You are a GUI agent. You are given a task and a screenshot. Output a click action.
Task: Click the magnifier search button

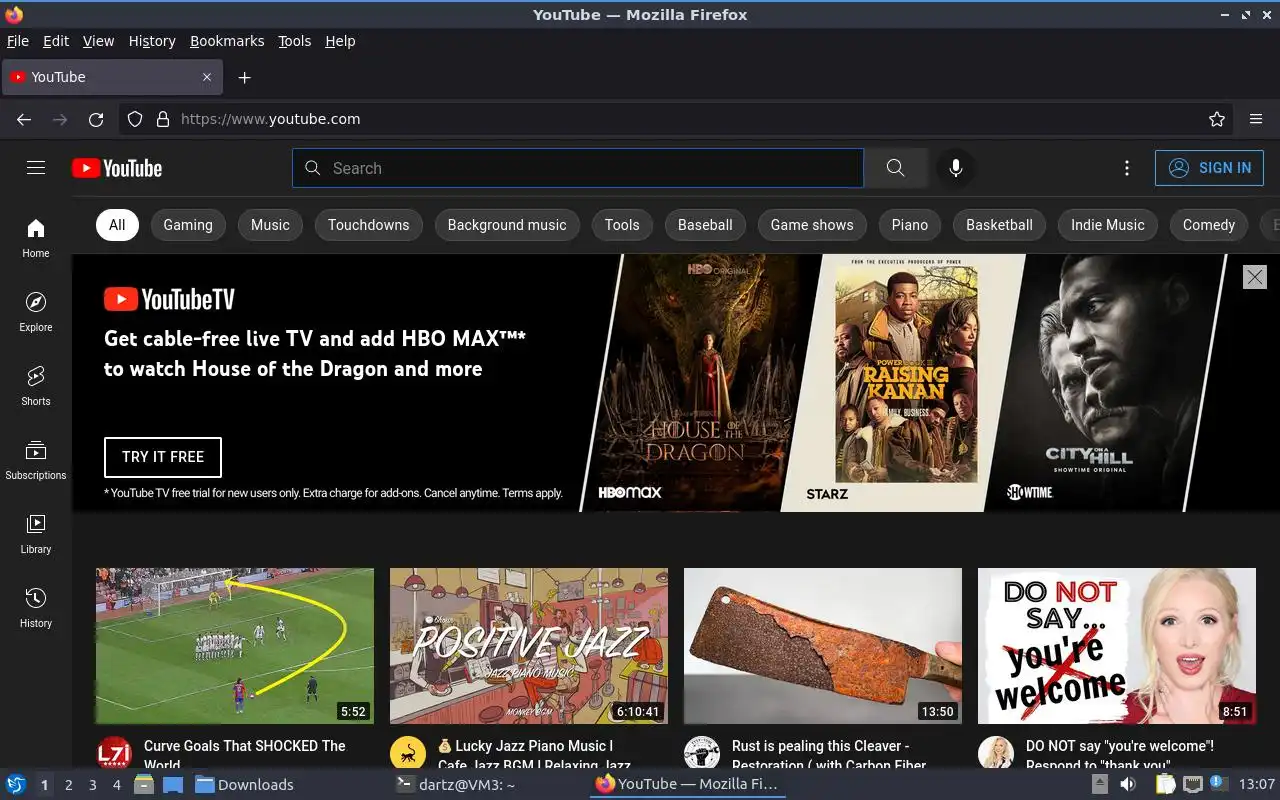tap(895, 168)
